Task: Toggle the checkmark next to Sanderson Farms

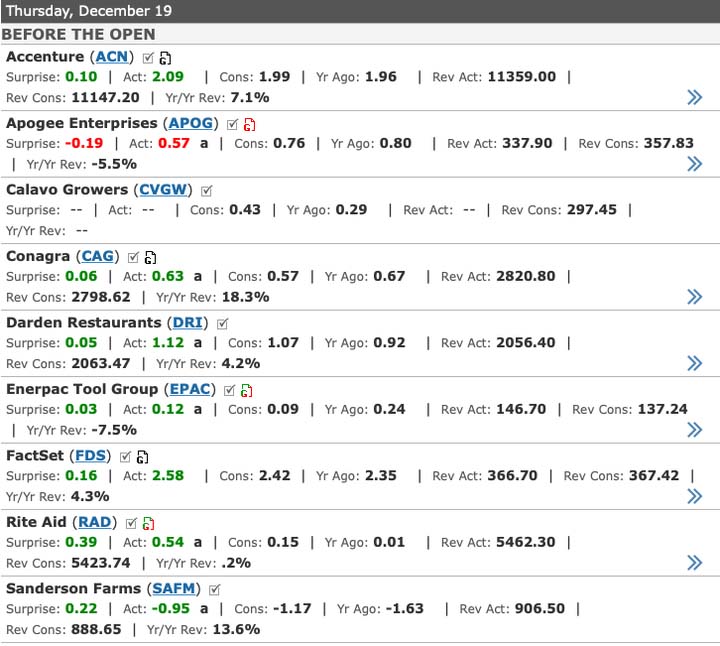Action: 215,589
